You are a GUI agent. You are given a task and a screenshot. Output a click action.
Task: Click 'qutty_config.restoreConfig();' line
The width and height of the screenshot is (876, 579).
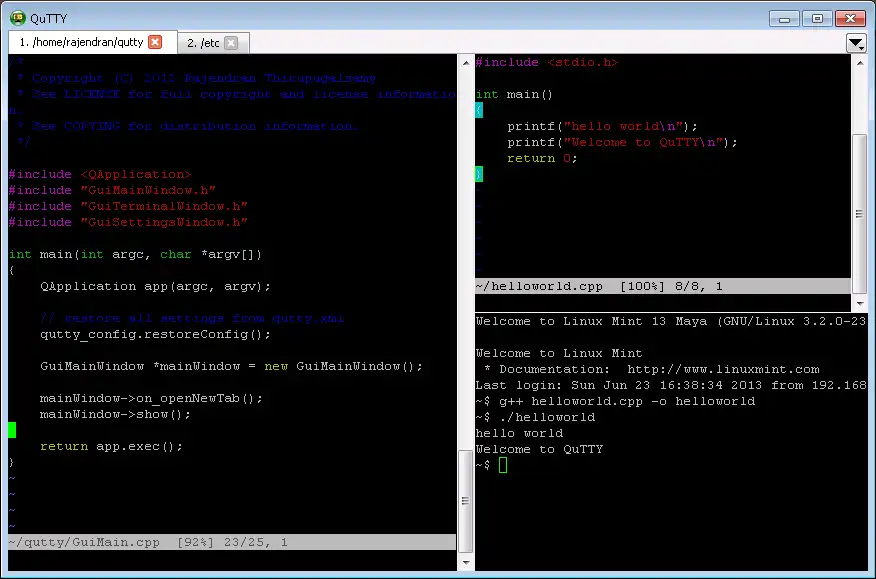[x=155, y=334]
